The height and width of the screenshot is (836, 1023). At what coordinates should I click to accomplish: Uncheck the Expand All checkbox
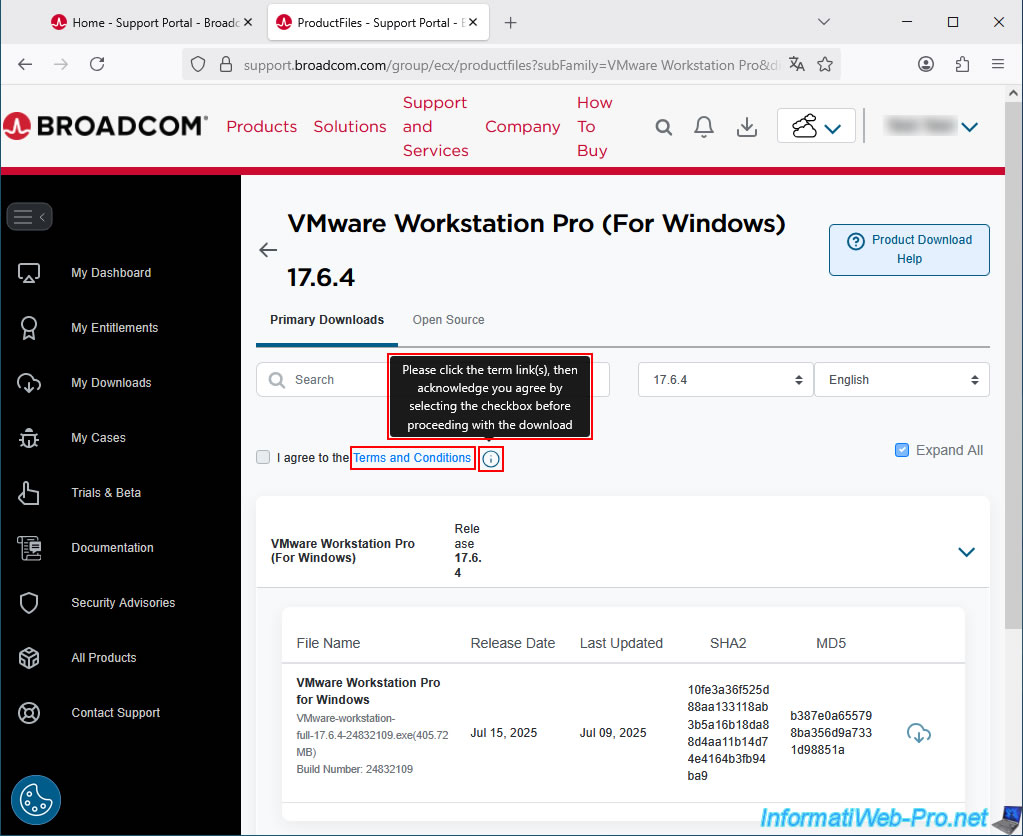click(x=902, y=450)
